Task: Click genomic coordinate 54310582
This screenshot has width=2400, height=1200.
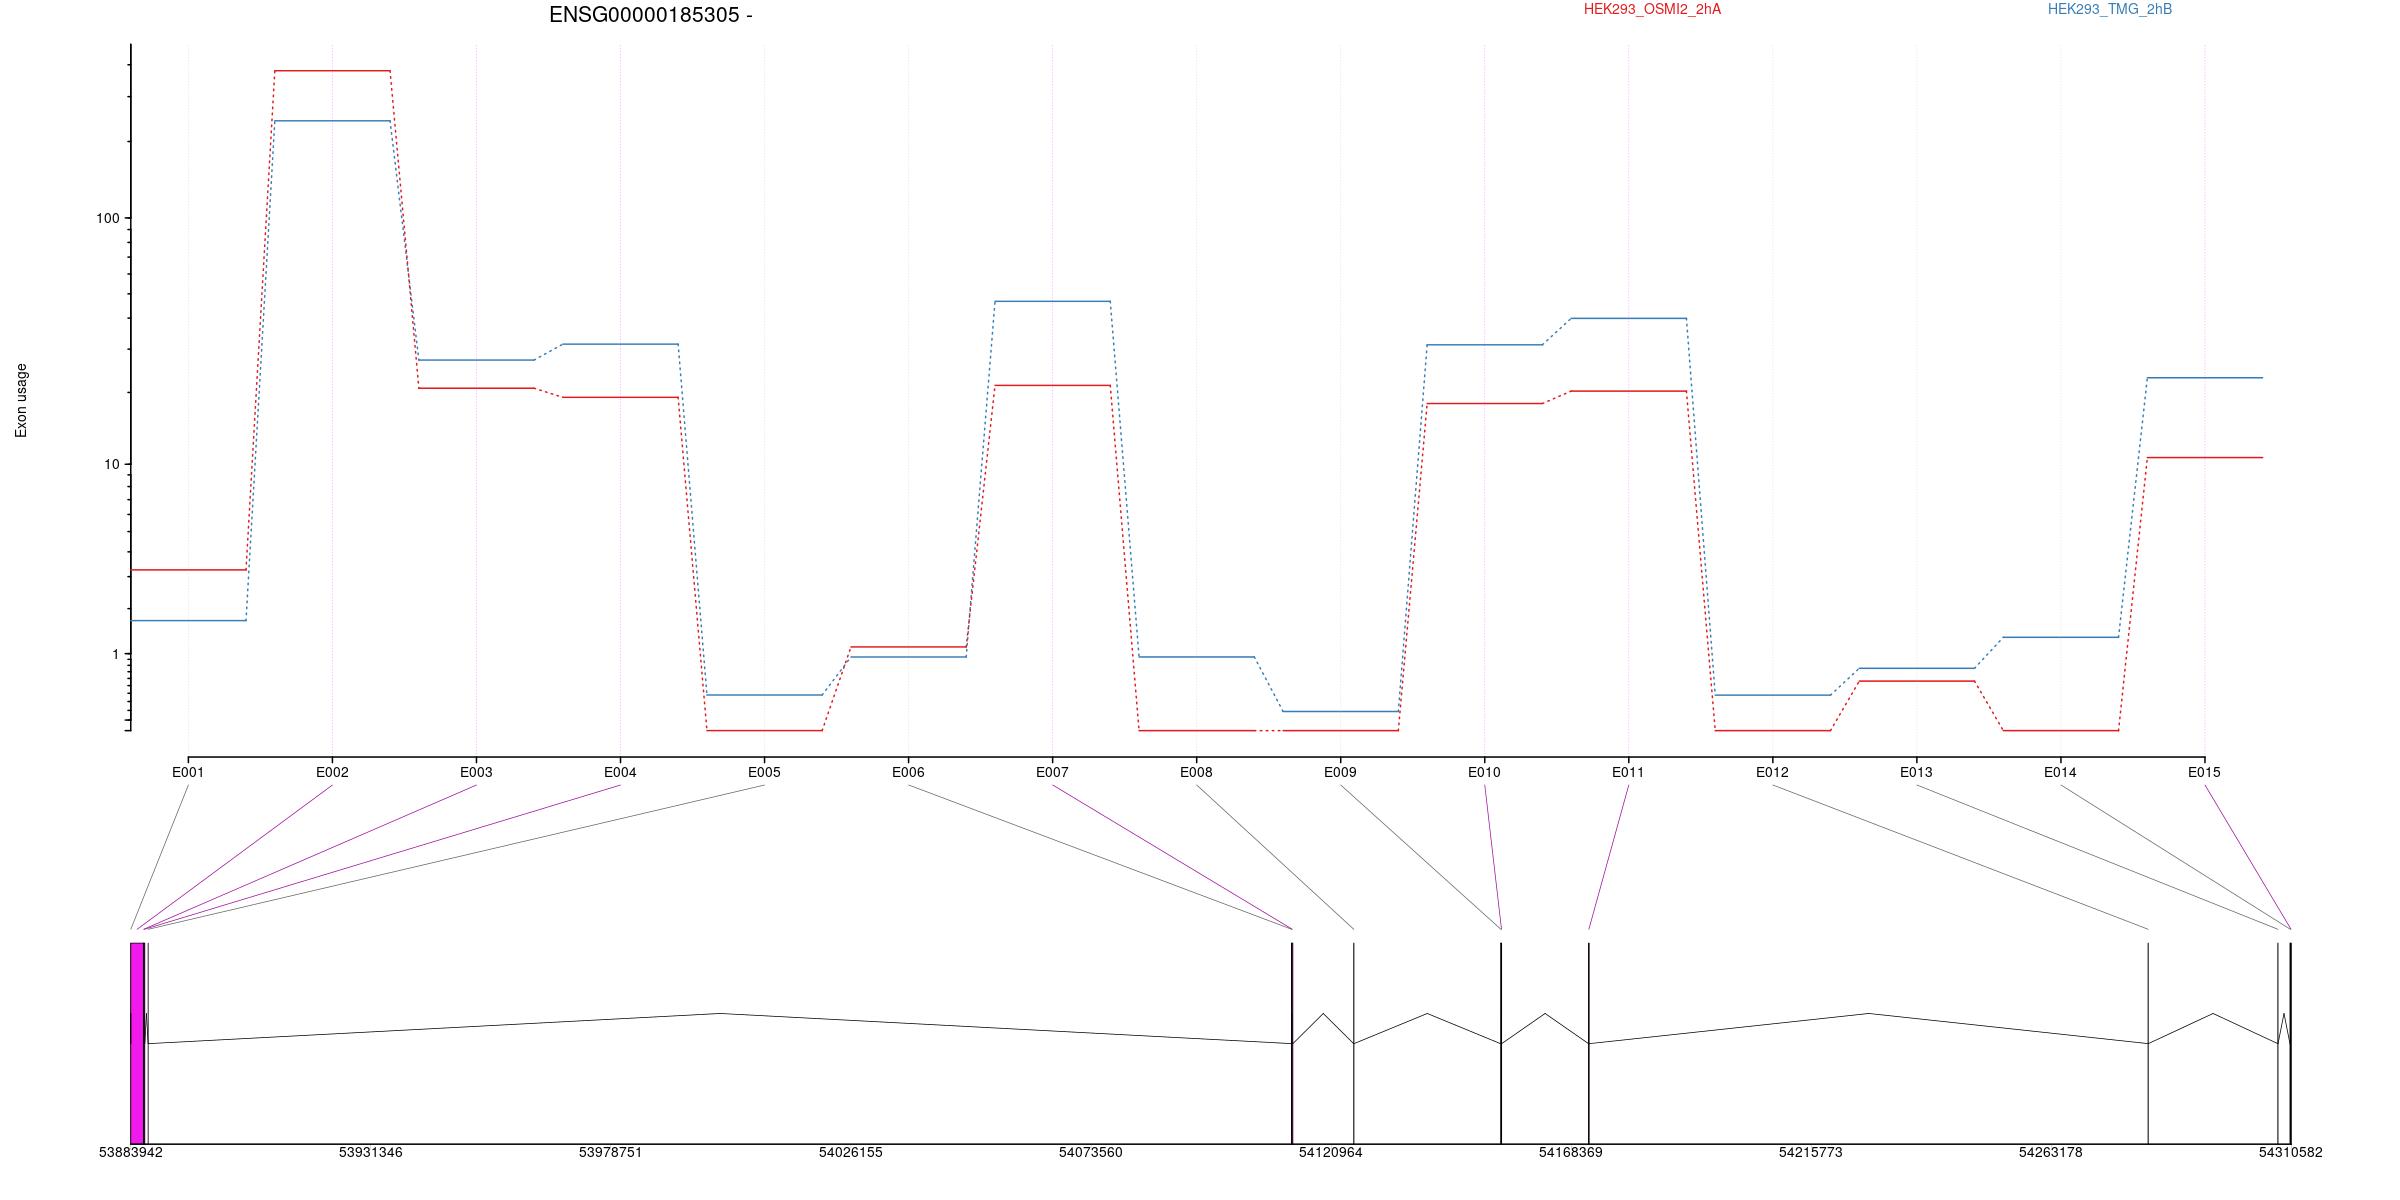Action: point(2291,1152)
